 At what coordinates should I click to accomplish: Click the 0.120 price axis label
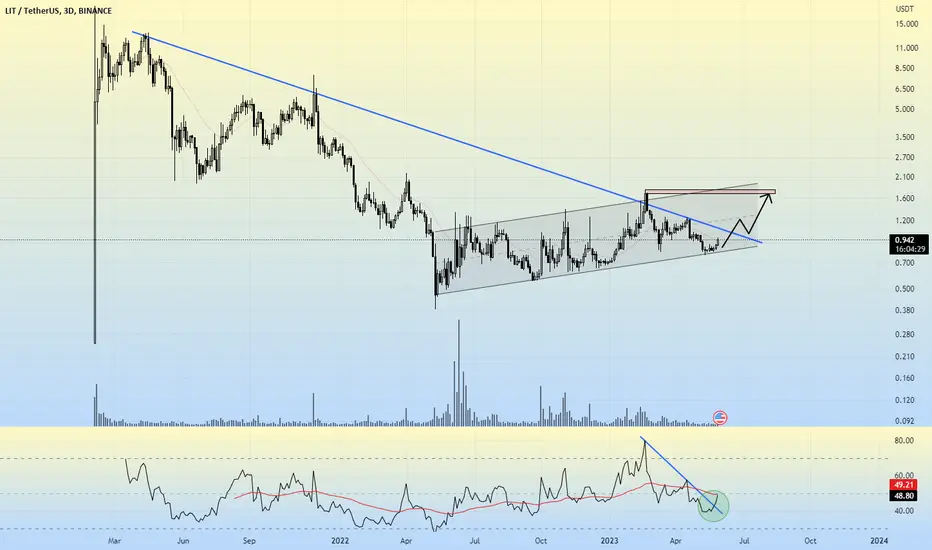[x=905, y=400]
